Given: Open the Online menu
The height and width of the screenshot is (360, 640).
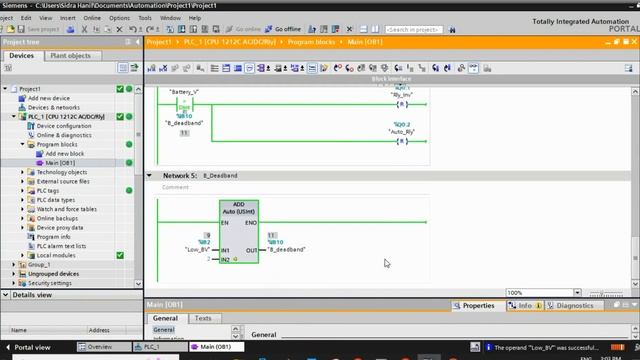Looking at the screenshot, I should click(x=92, y=18).
